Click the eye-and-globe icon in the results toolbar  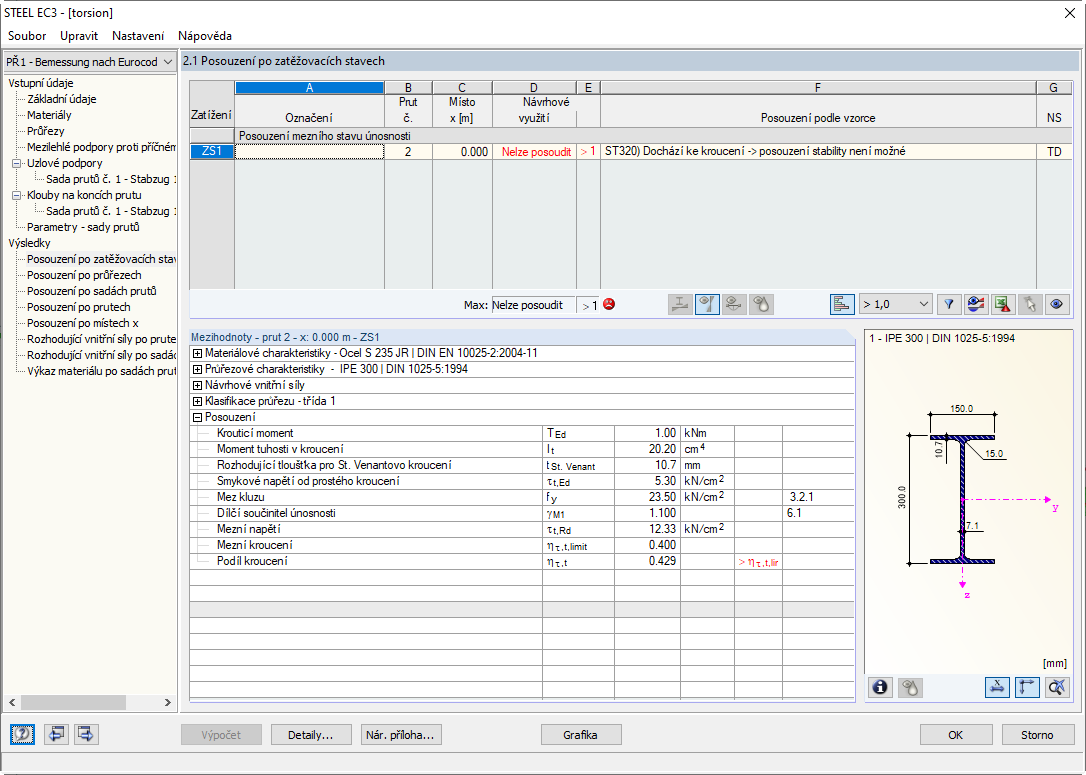[734, 304]
